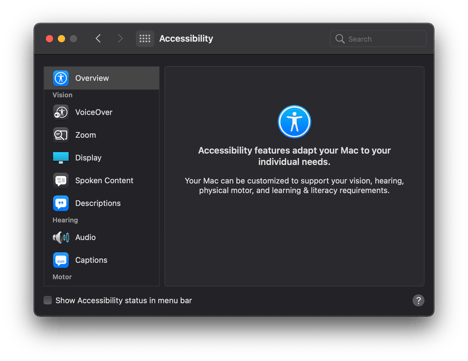
Task: Click the Motor section header
Action: coord(62,277)
